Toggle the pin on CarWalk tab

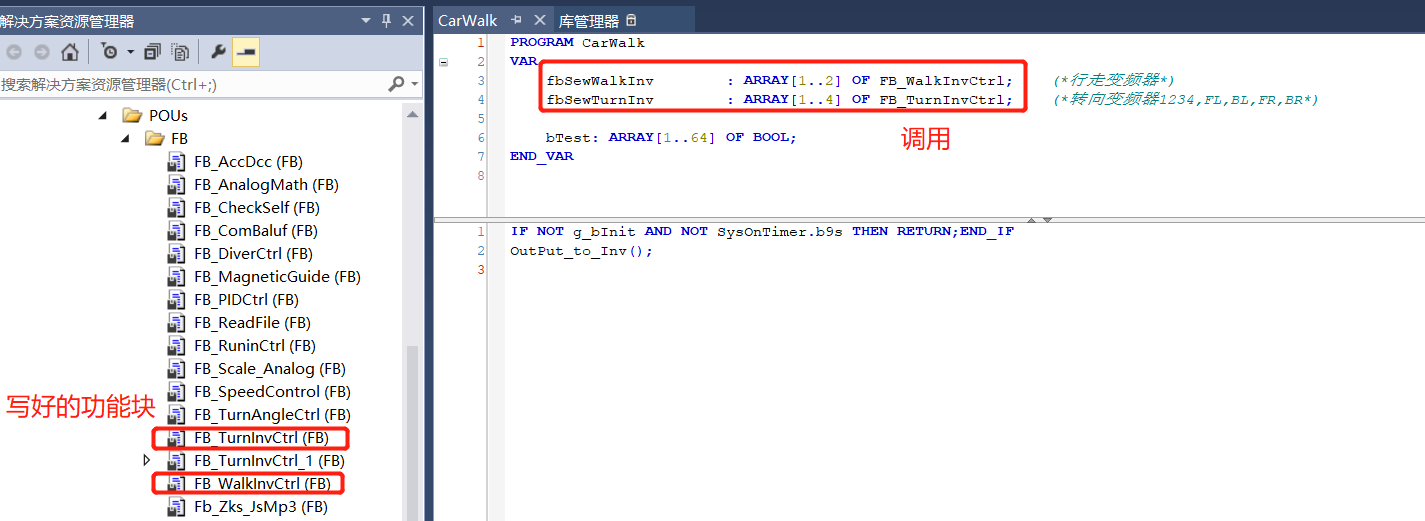pos(517,21)
